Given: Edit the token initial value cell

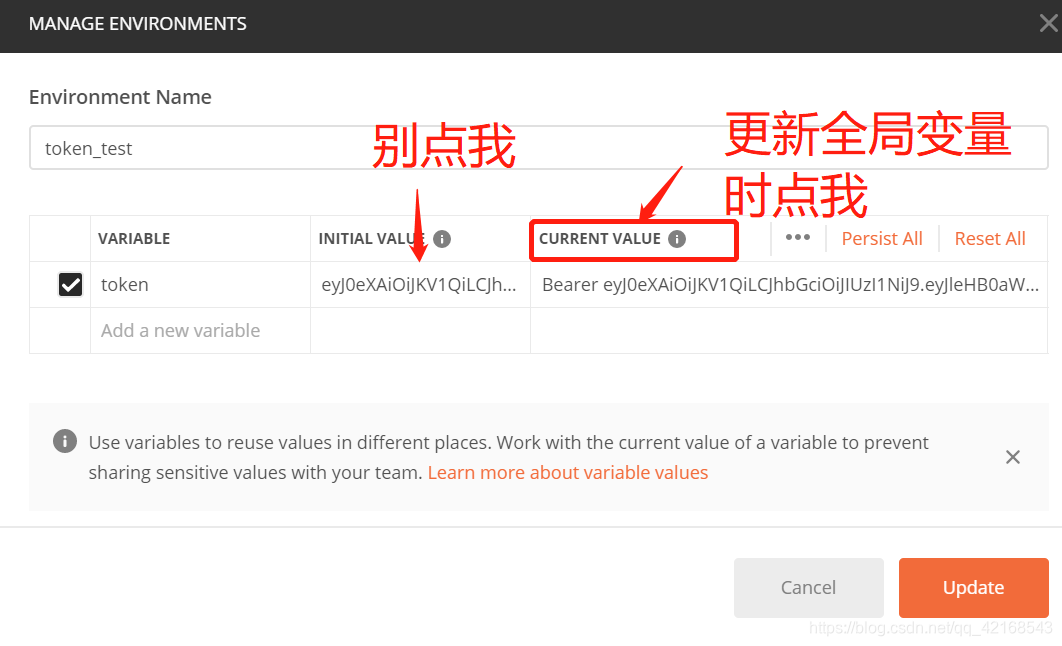Looking at the screenshot, I should [x=420, y=284].
